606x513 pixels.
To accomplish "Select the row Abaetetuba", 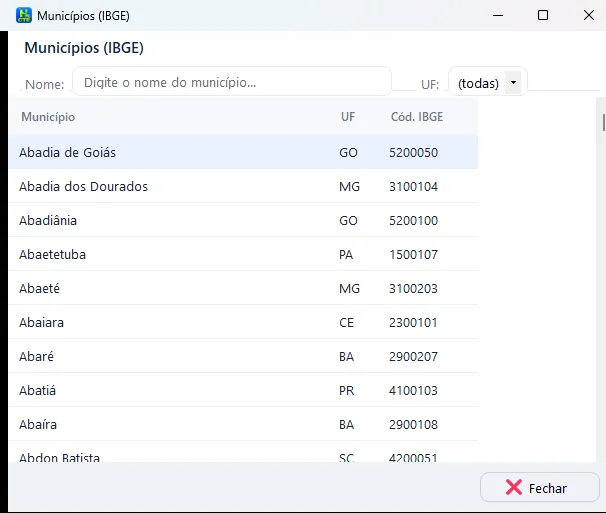I will pos(243,254).
